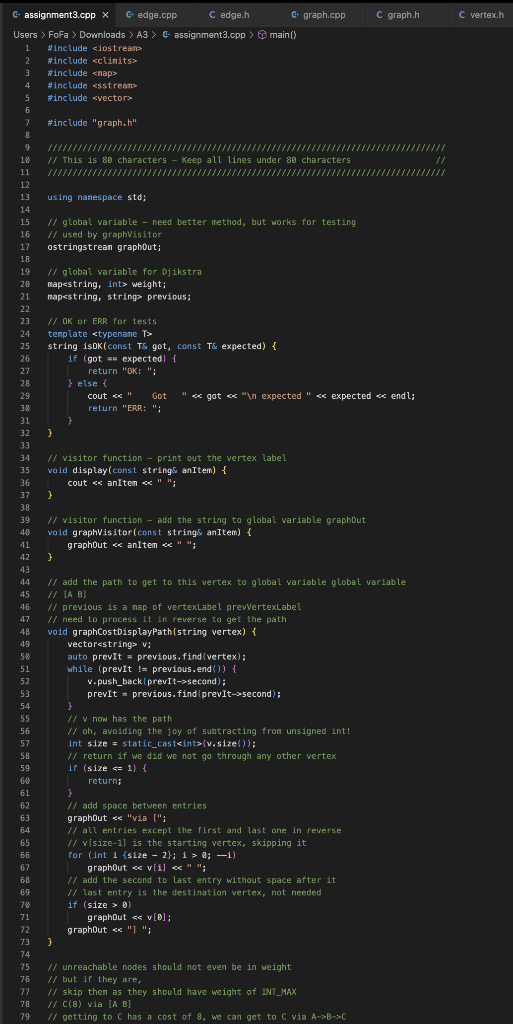
Task: Click '#include <iostream>' on line 1
Action: tap(95, 48)
